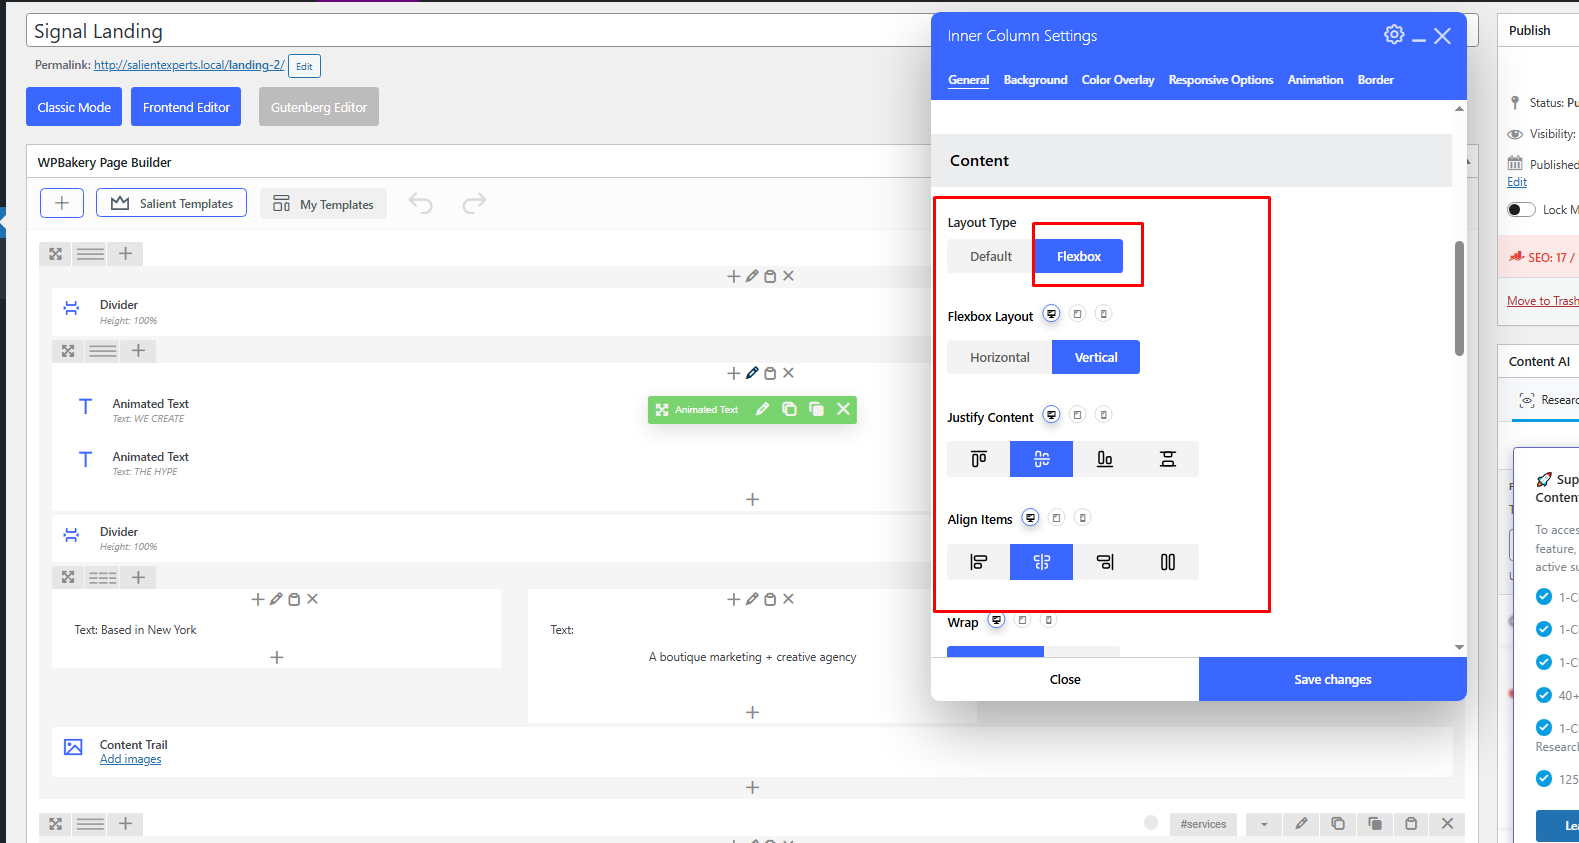This screenshot has width=1579, height=843.
Task: Click the Undo arrow in WPBakery toolbar
Action: tap(421, 204)
